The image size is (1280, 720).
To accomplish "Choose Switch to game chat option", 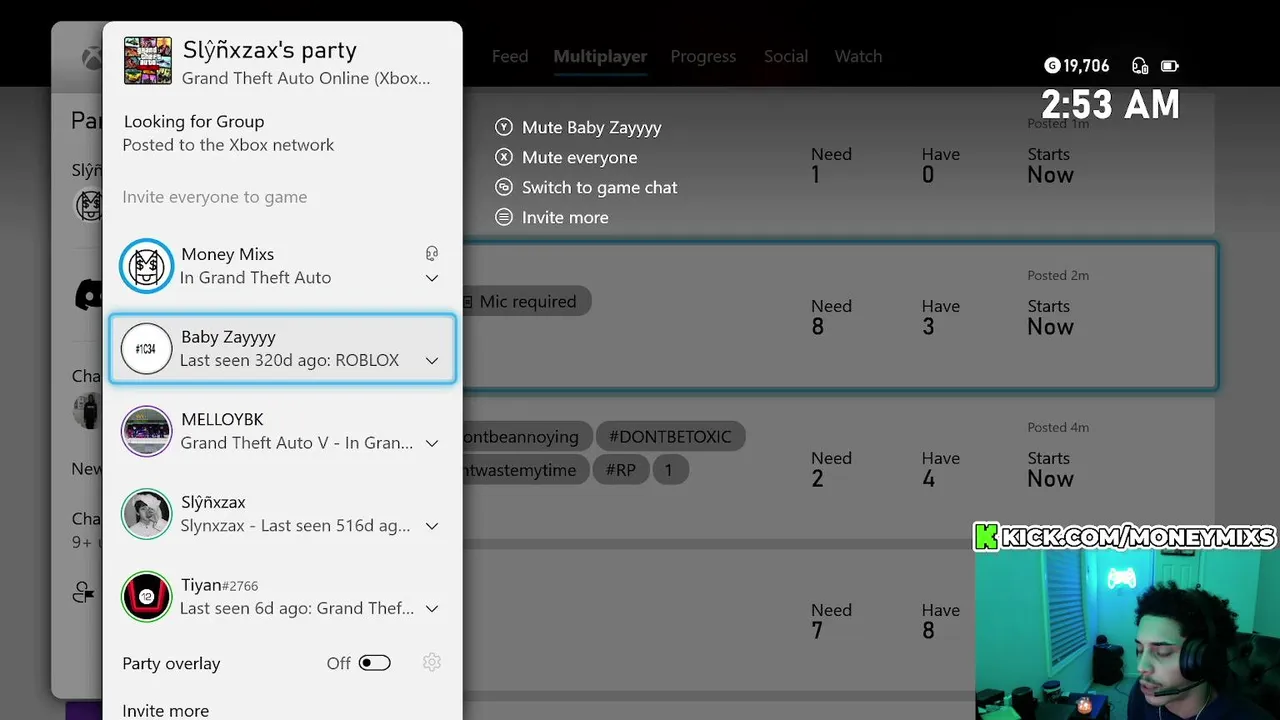I will (x=600, y=187).
